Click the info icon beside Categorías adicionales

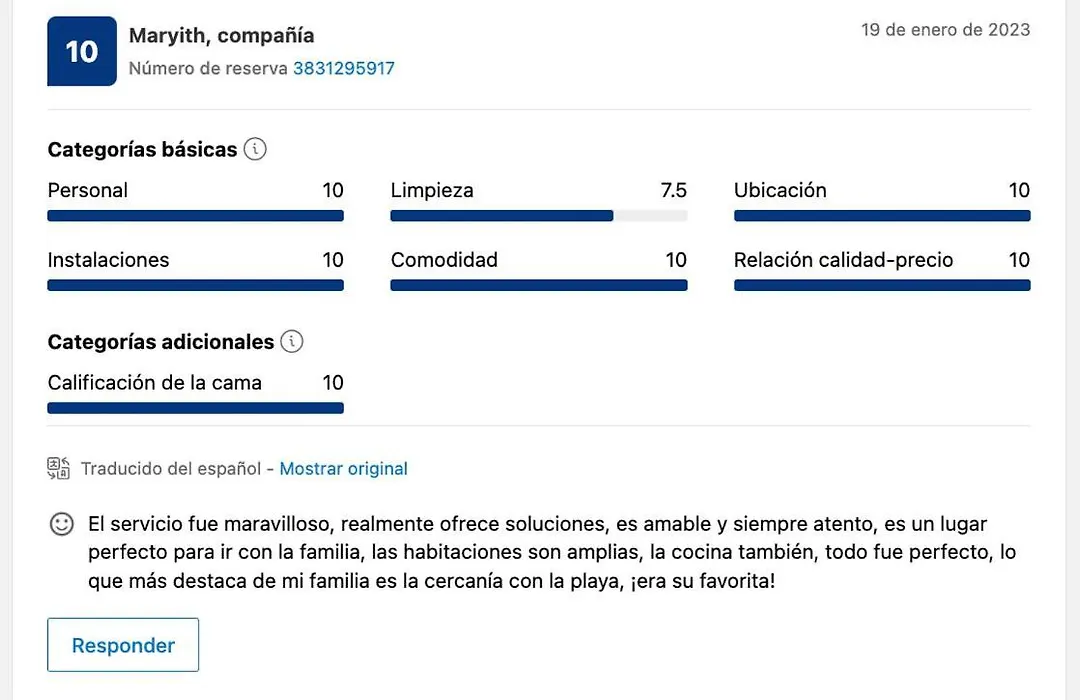click(x=291, y=341)
